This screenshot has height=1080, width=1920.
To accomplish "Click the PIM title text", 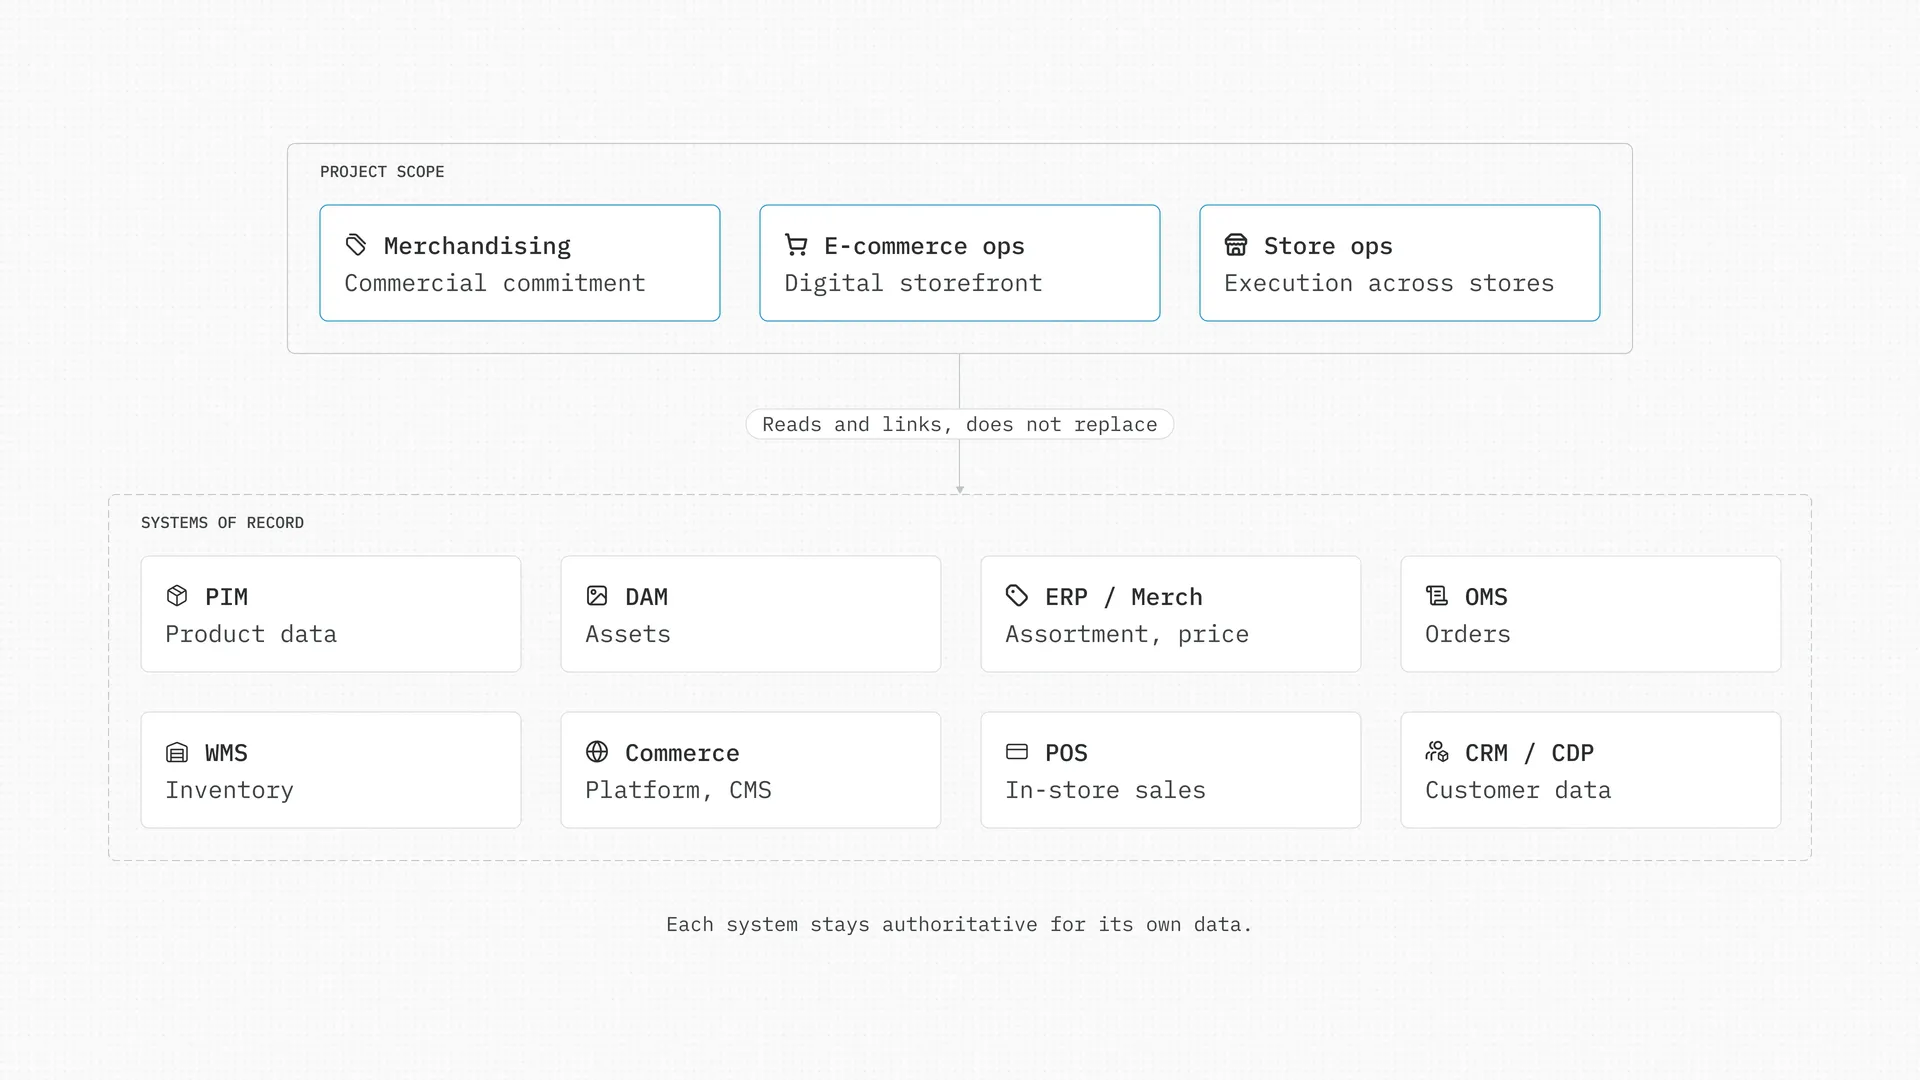I will pyautogui.click(x=226, y=597).
